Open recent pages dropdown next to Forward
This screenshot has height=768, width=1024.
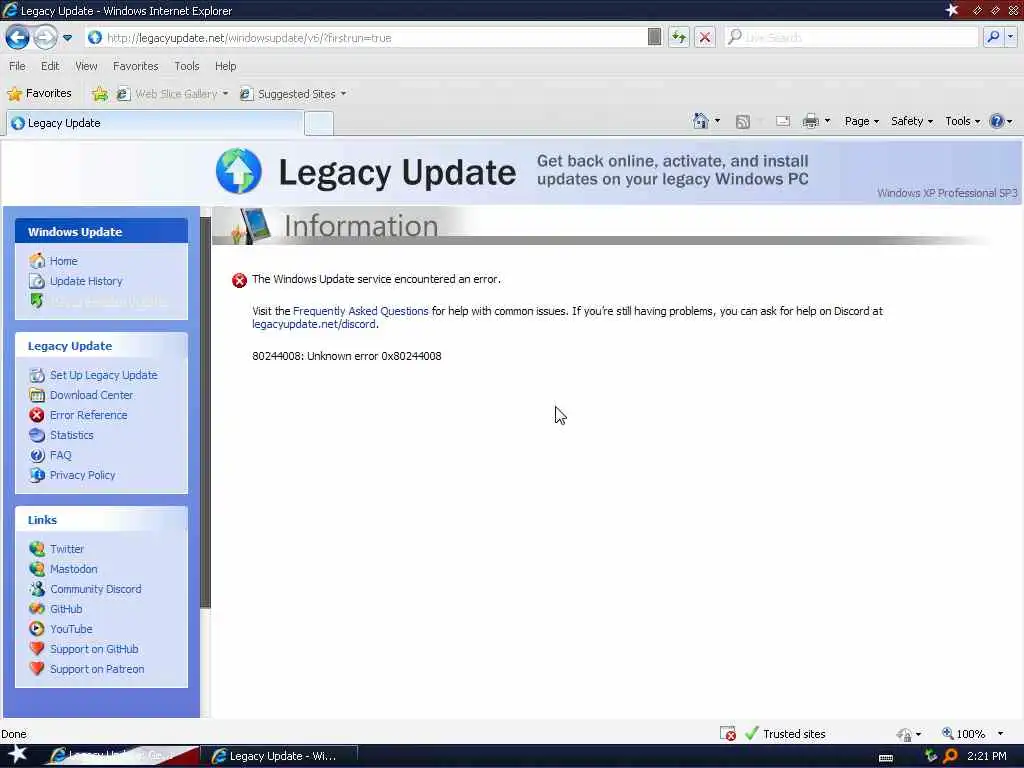67,38
